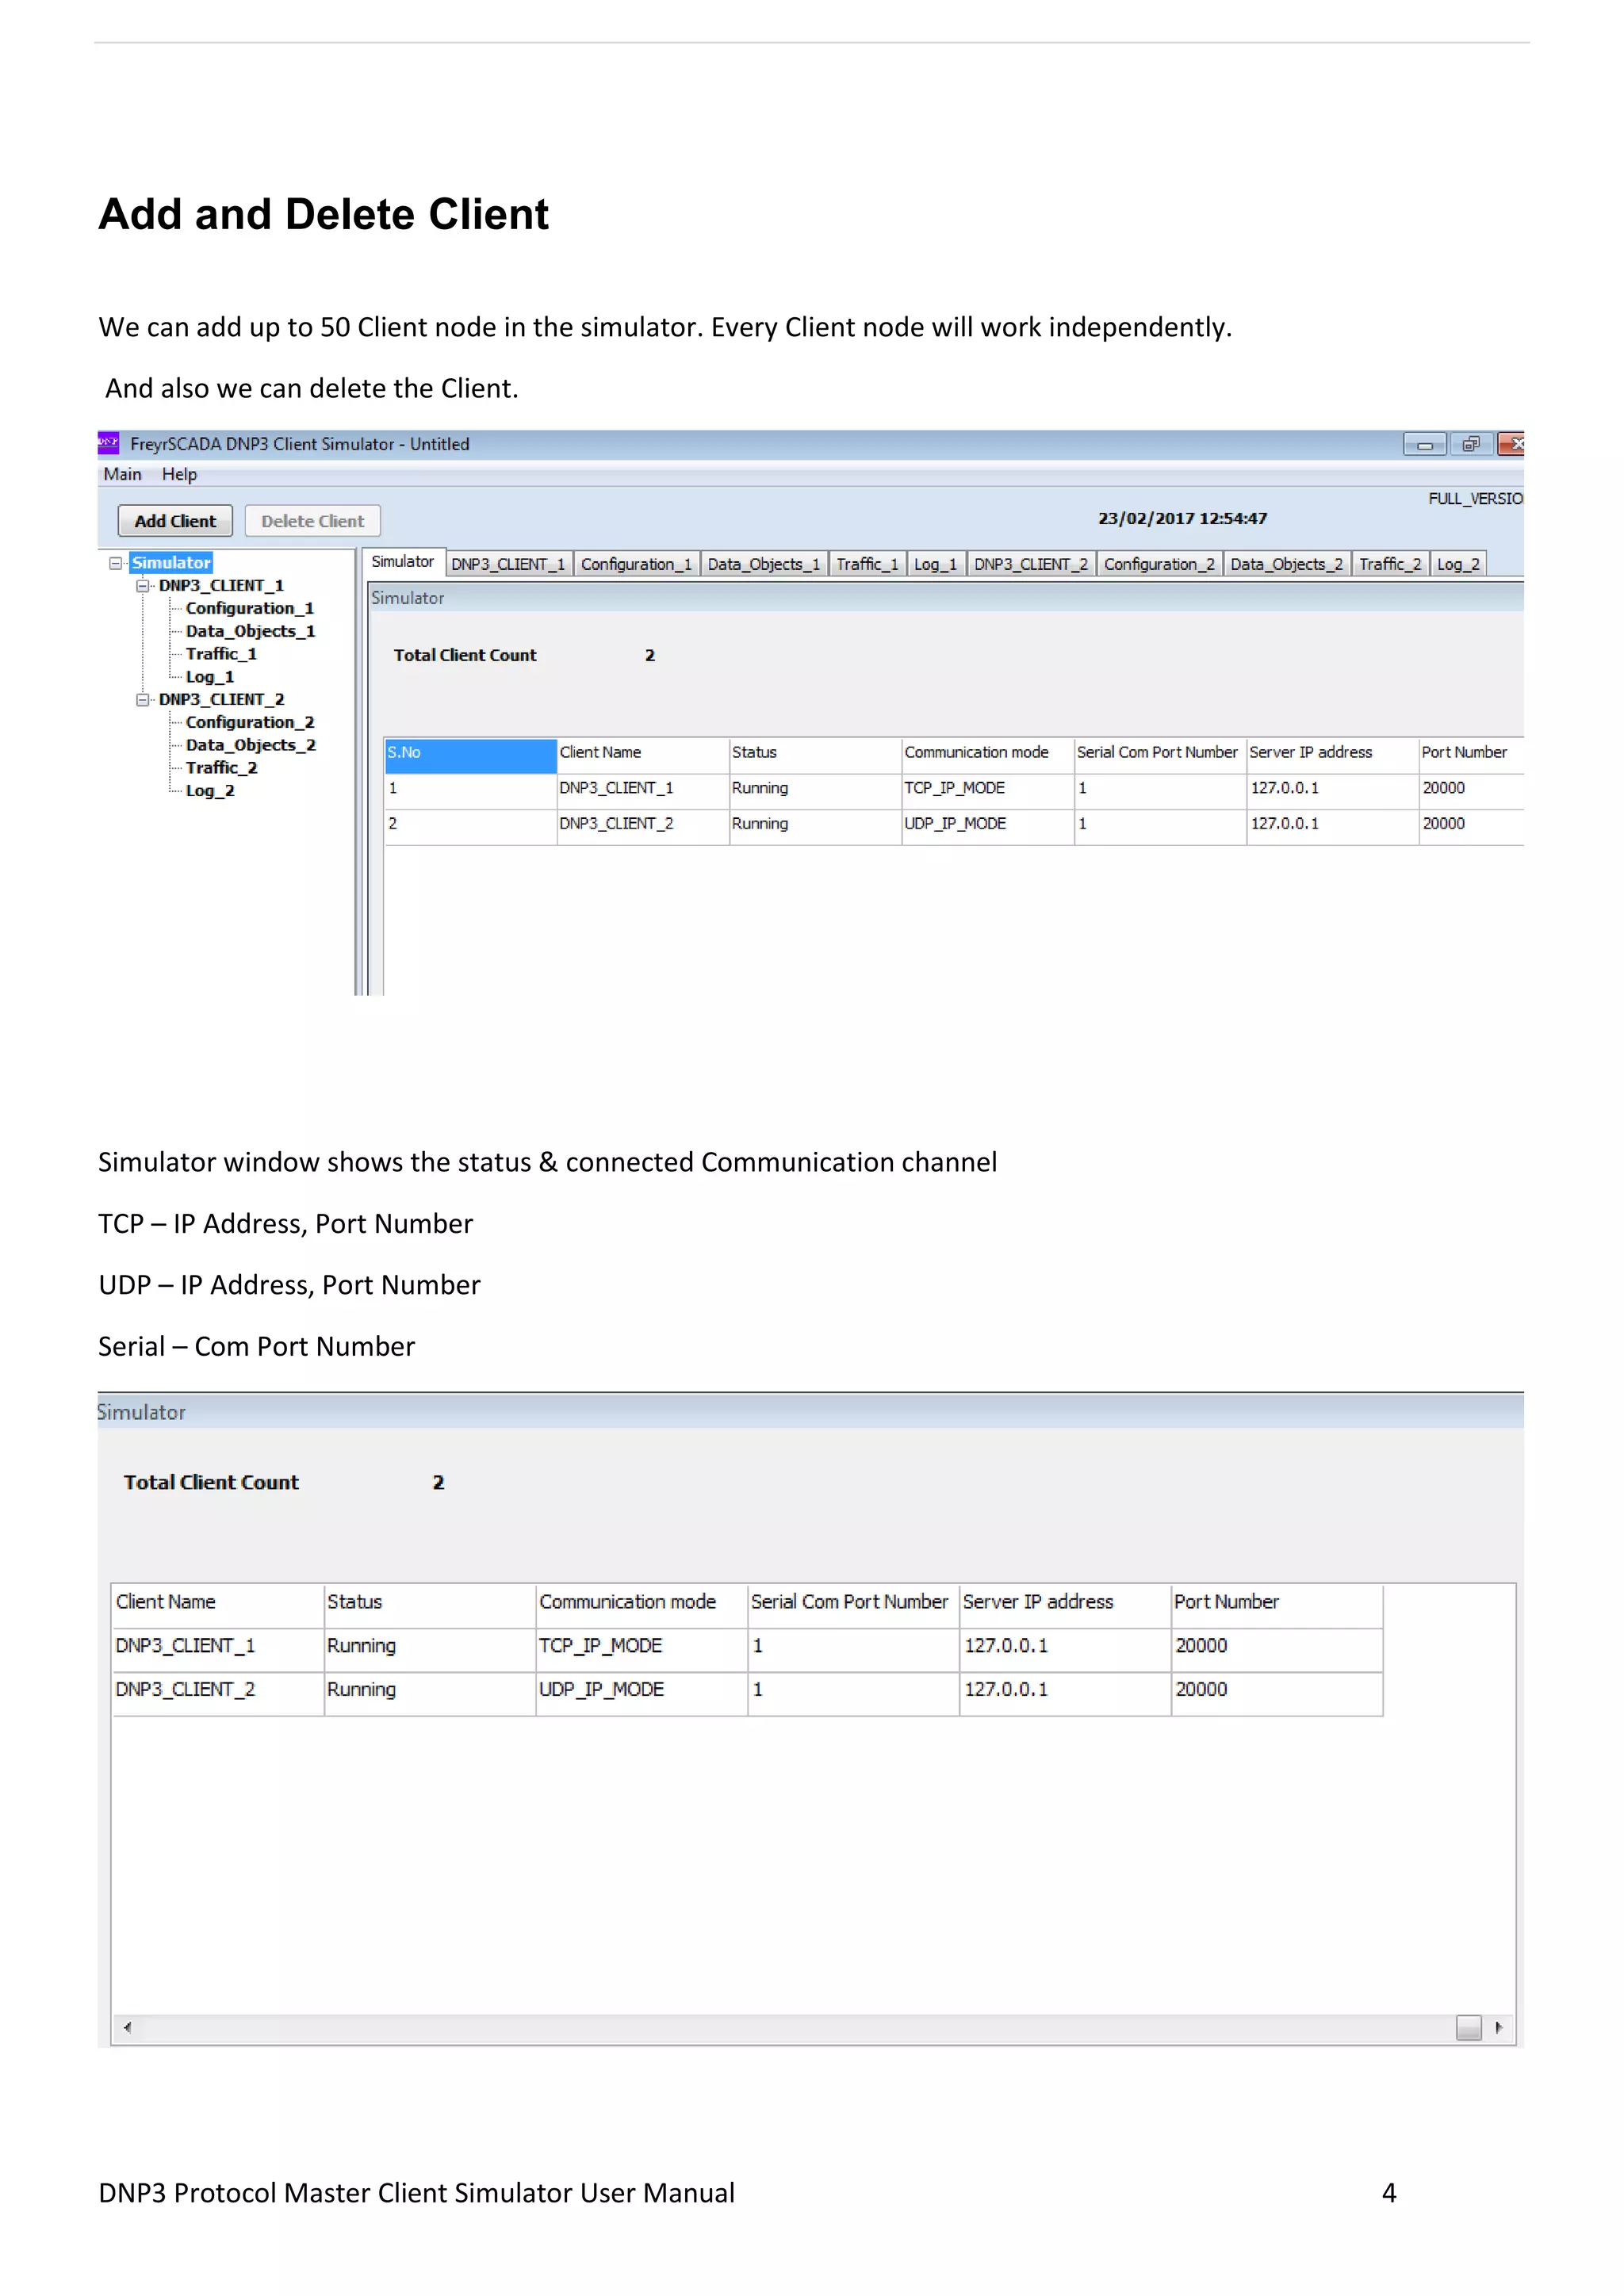This screenshot has height=2296, width=1624.
Task: Select Traffic_1 tree item
Action: point(221,654)
